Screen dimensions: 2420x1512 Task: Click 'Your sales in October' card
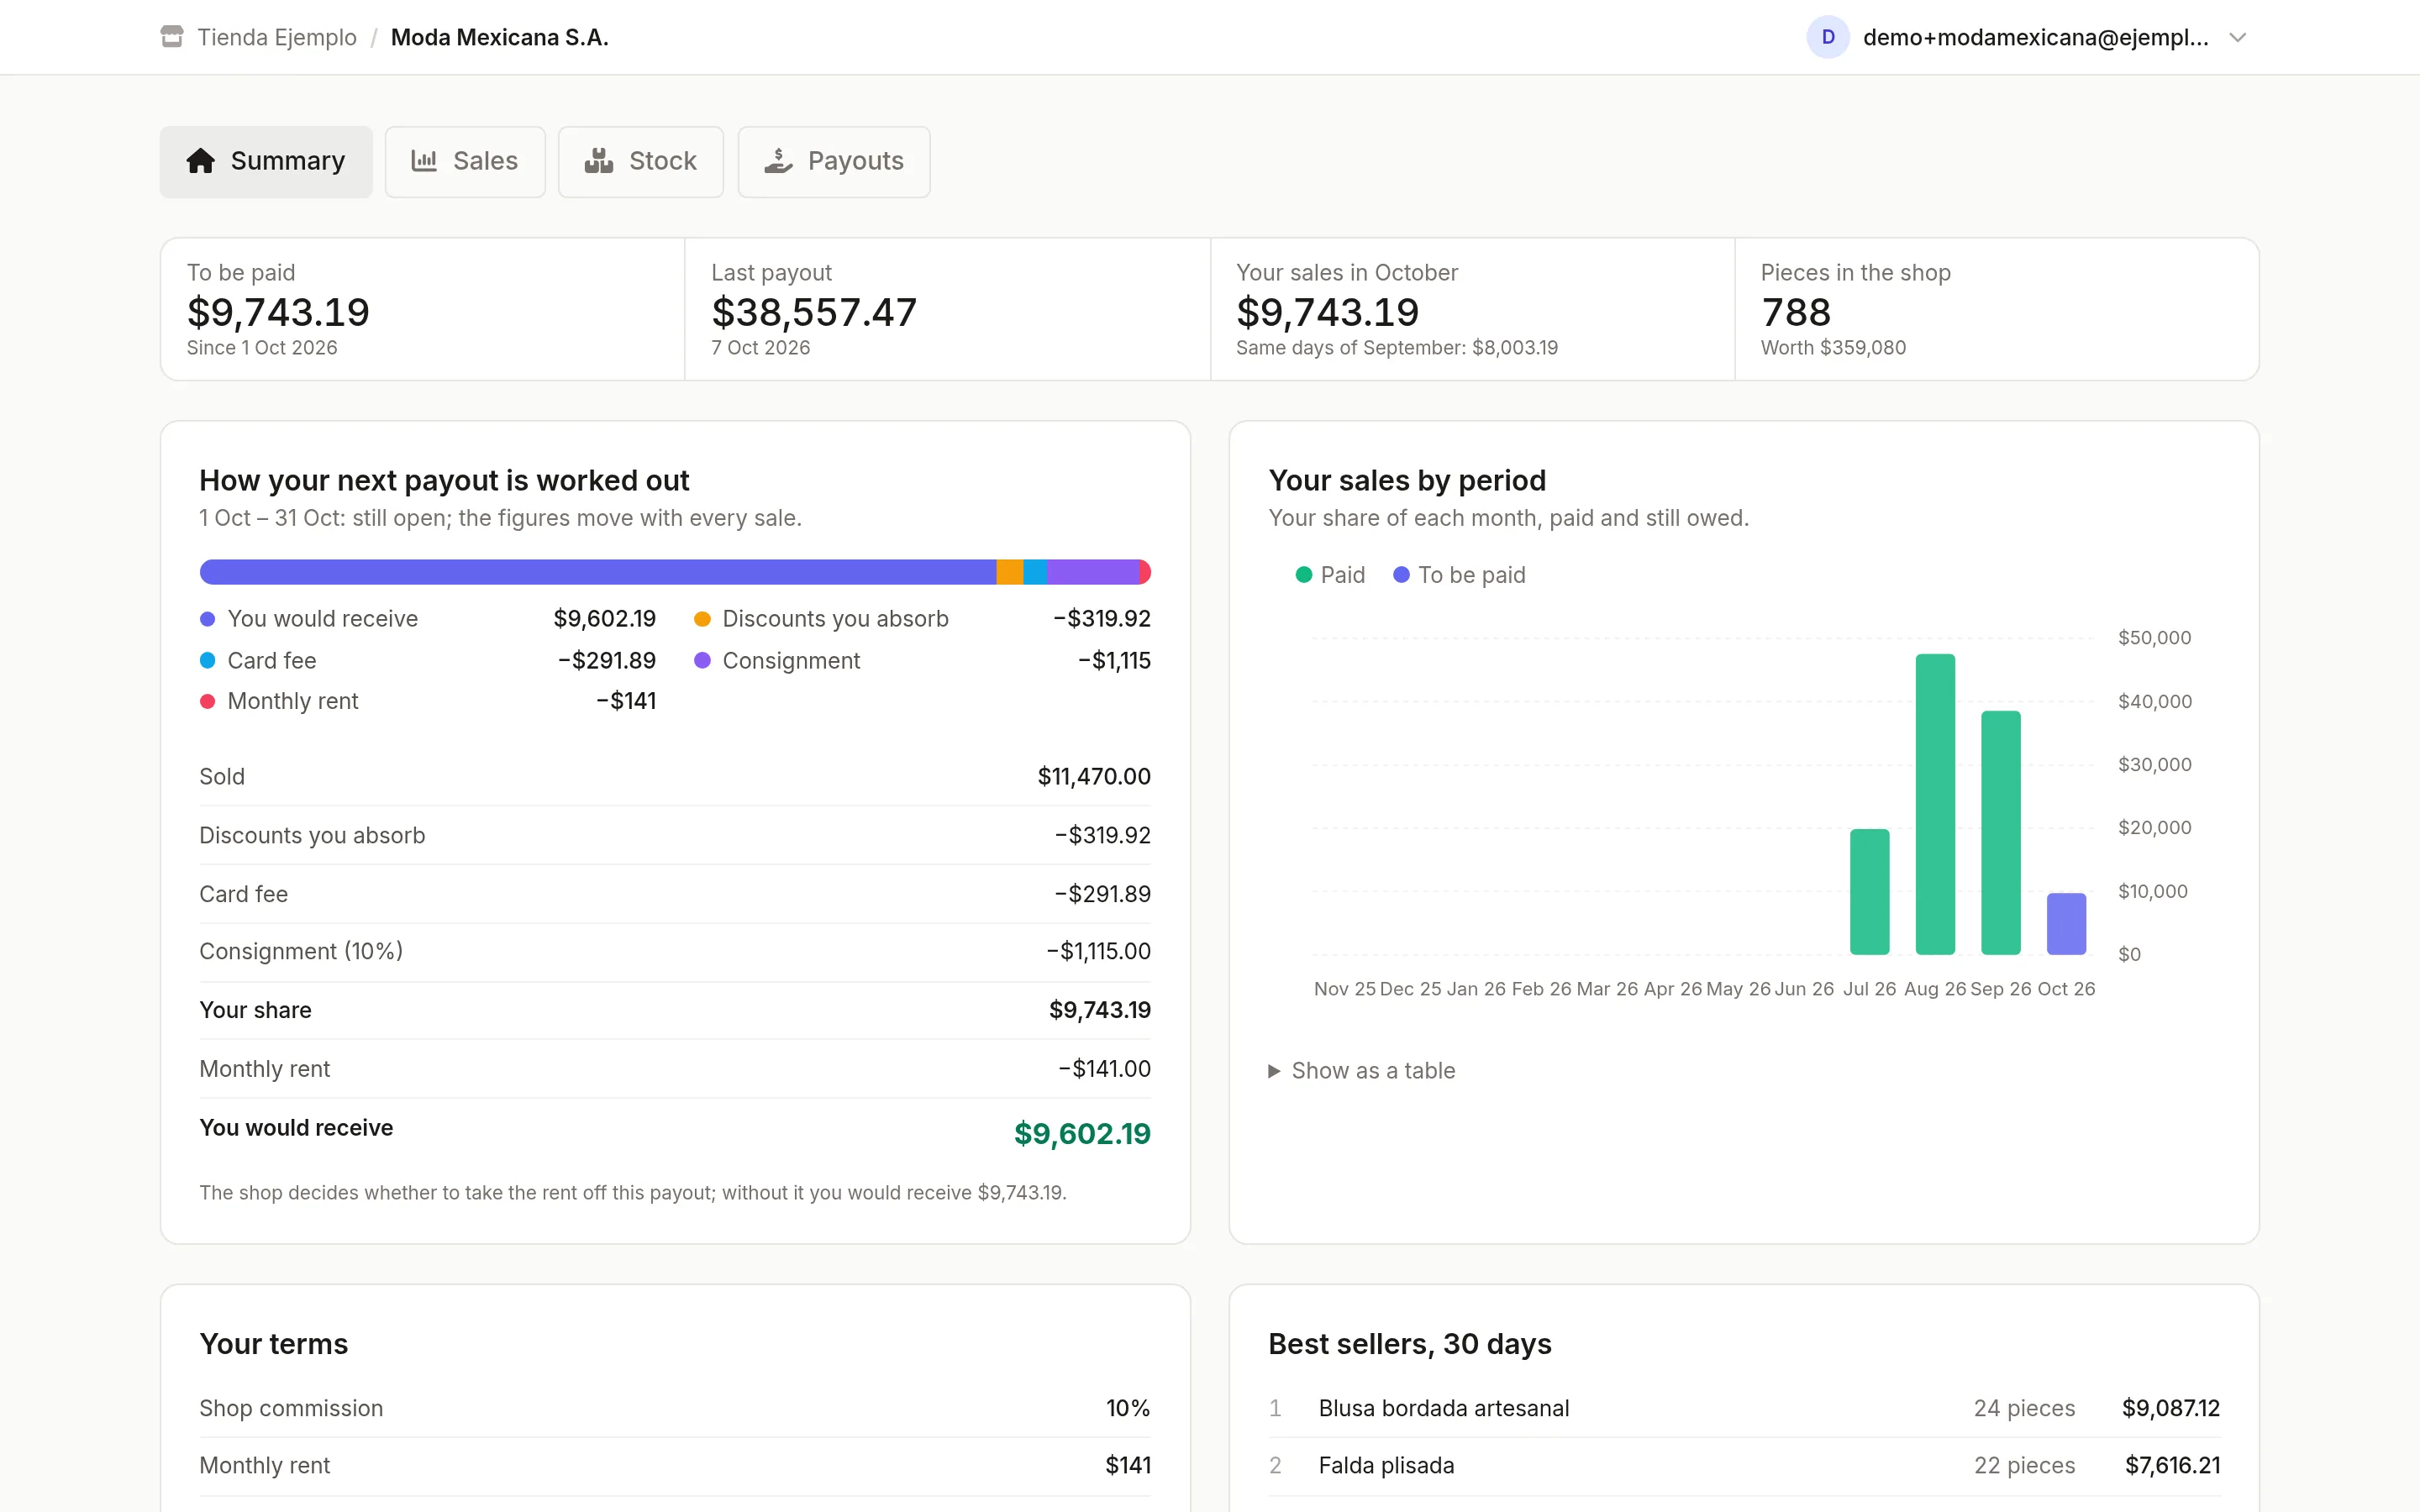pyautogui.click(x=1472, y=309)
